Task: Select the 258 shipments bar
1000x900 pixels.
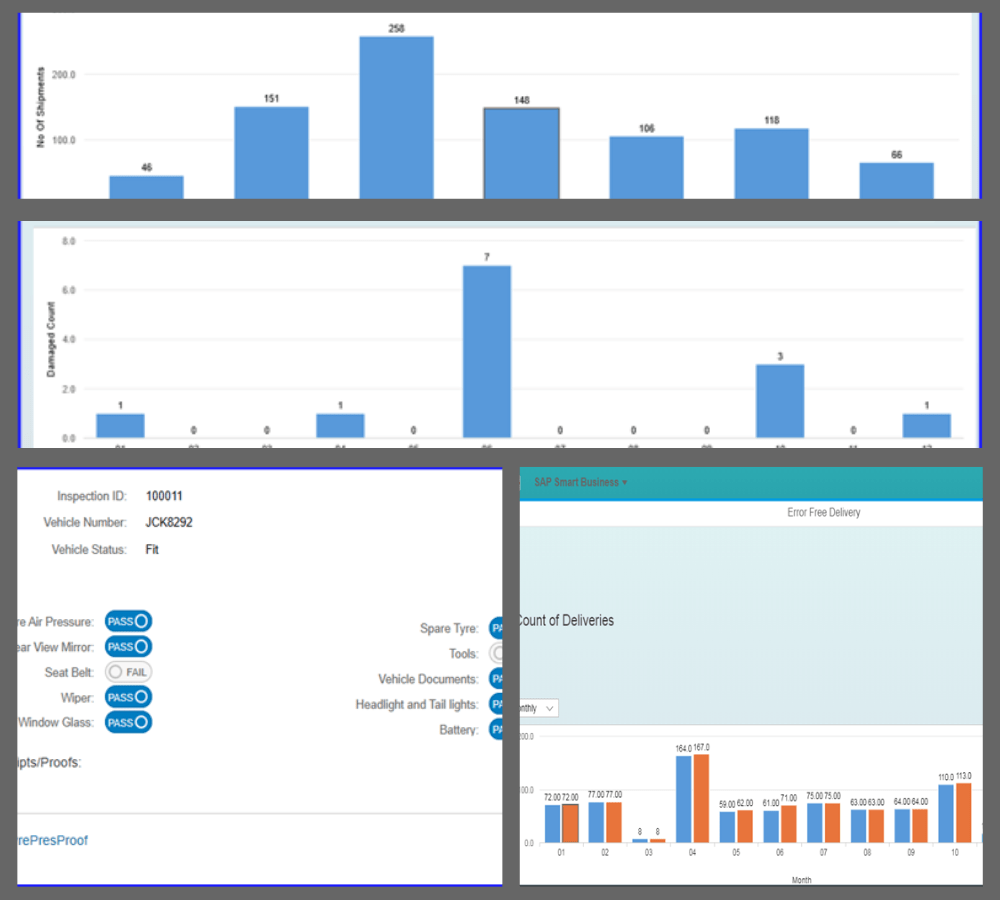Action: [x=396, y=117]
